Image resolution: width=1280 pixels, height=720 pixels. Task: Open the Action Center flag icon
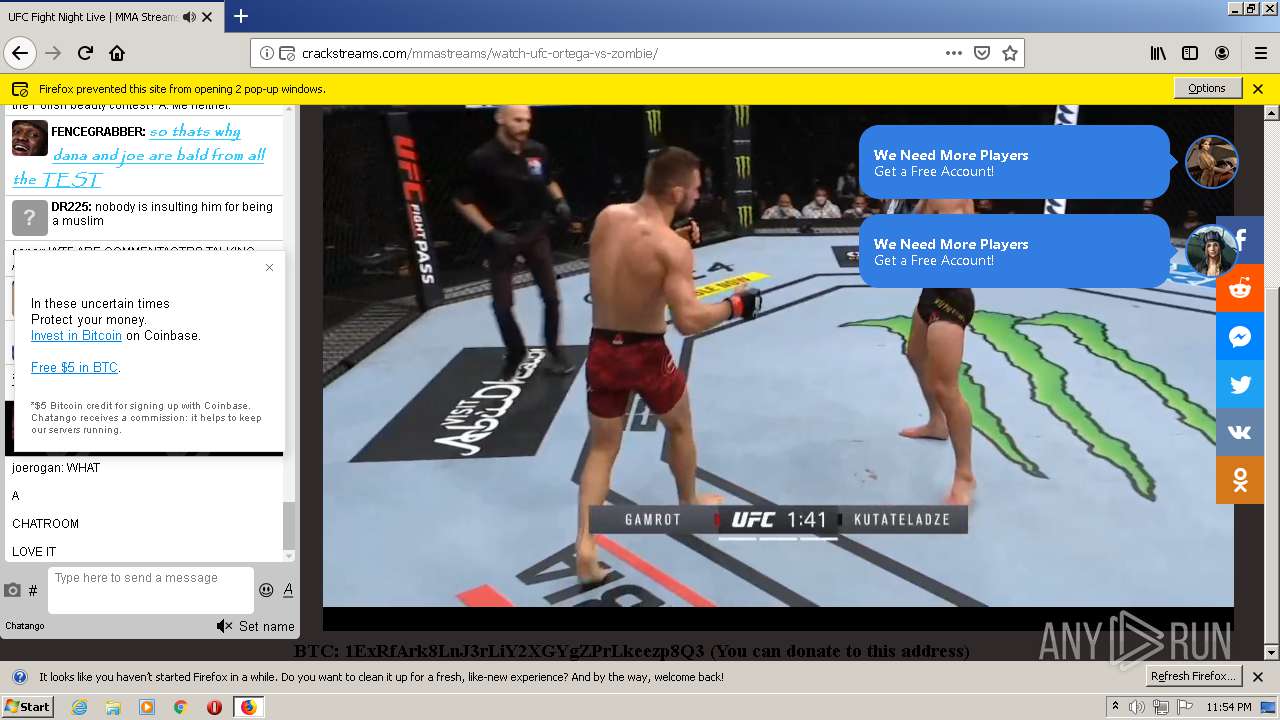click(x=1185, y=707)
